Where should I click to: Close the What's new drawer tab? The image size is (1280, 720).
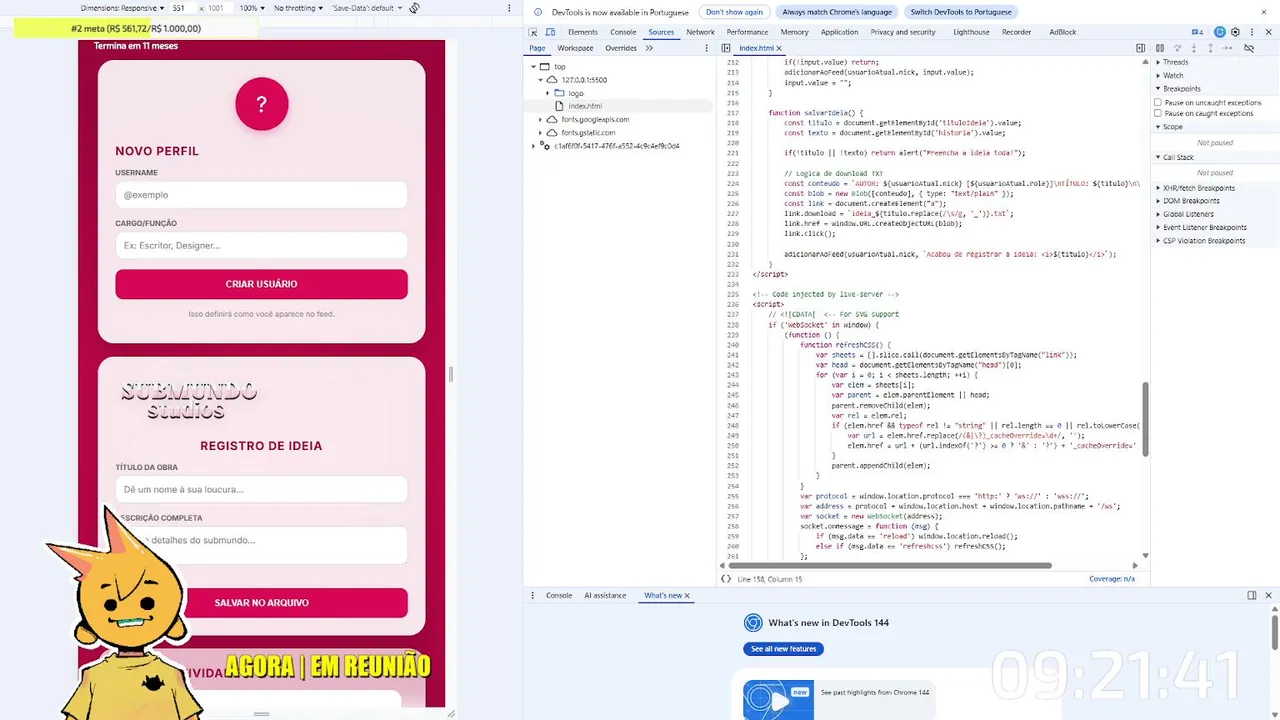(687, 596)
